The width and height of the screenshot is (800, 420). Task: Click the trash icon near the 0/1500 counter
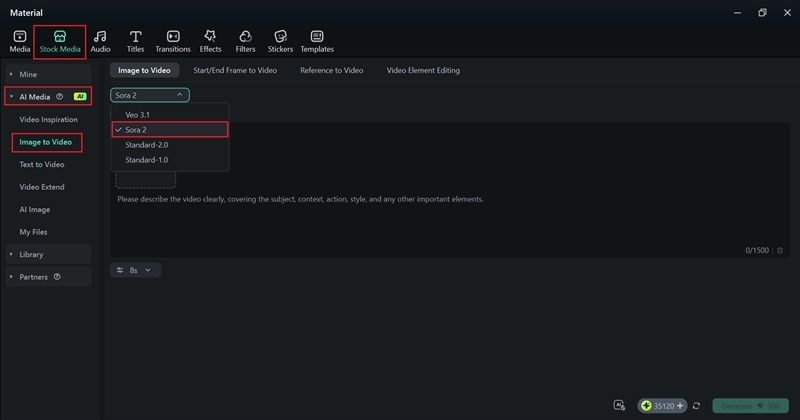click(x=780, y=251)
